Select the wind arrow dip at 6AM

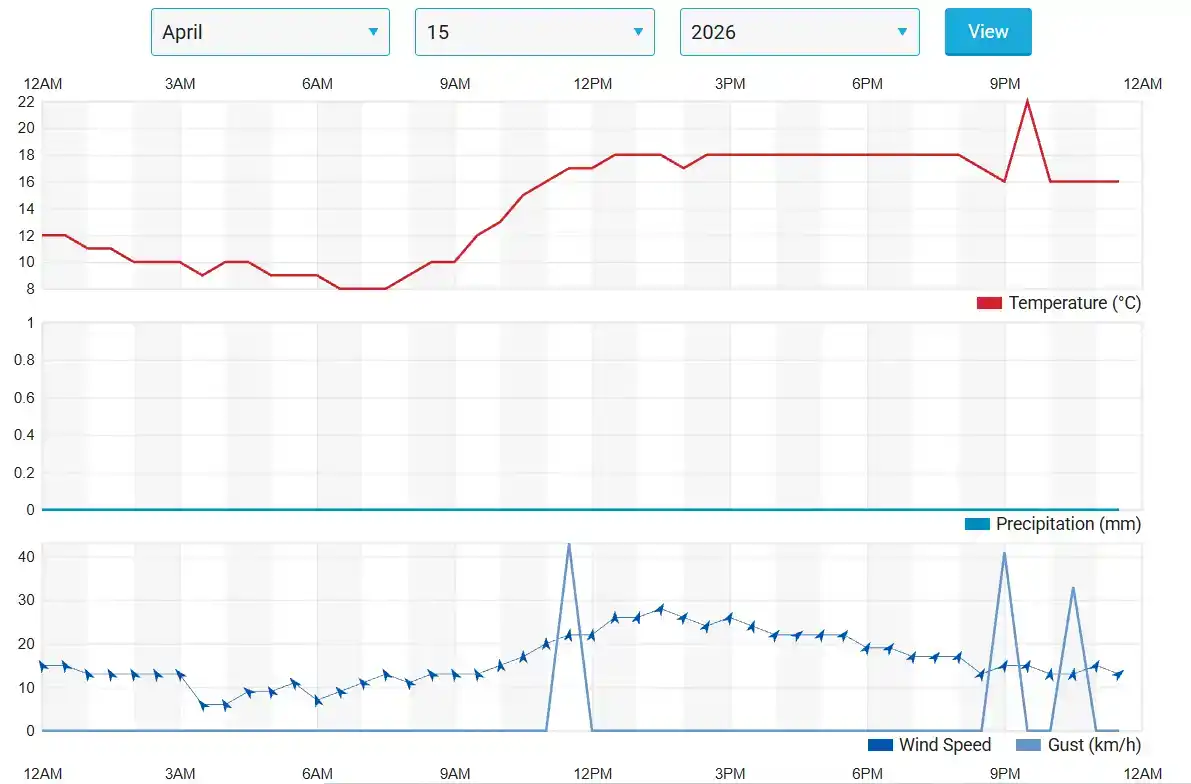318,700
